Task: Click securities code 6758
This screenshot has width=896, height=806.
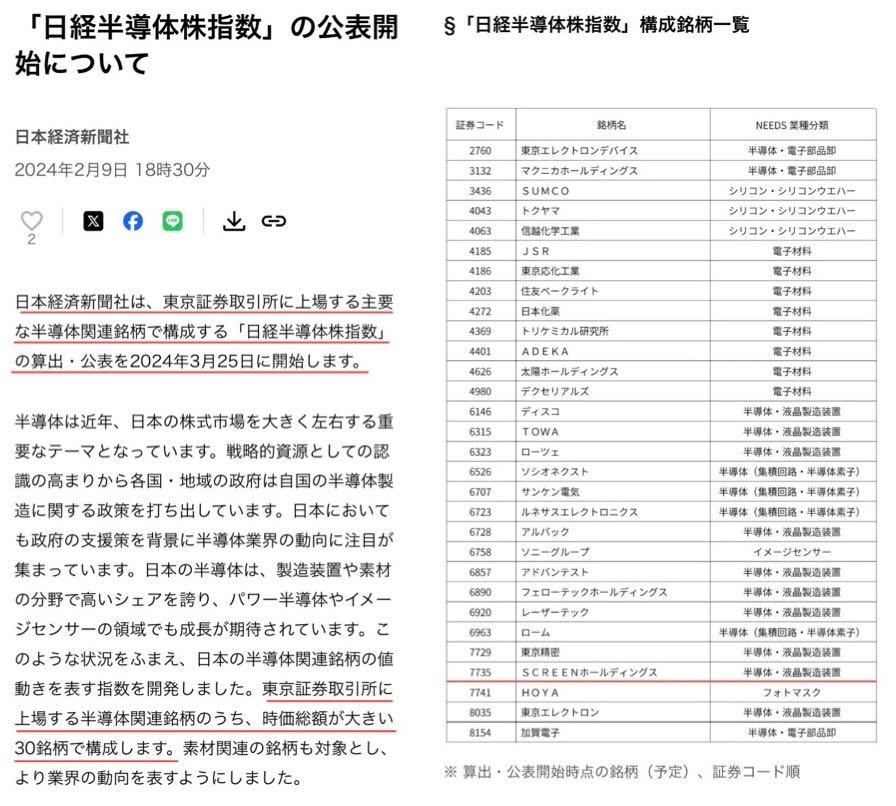Action: [480, 552]
